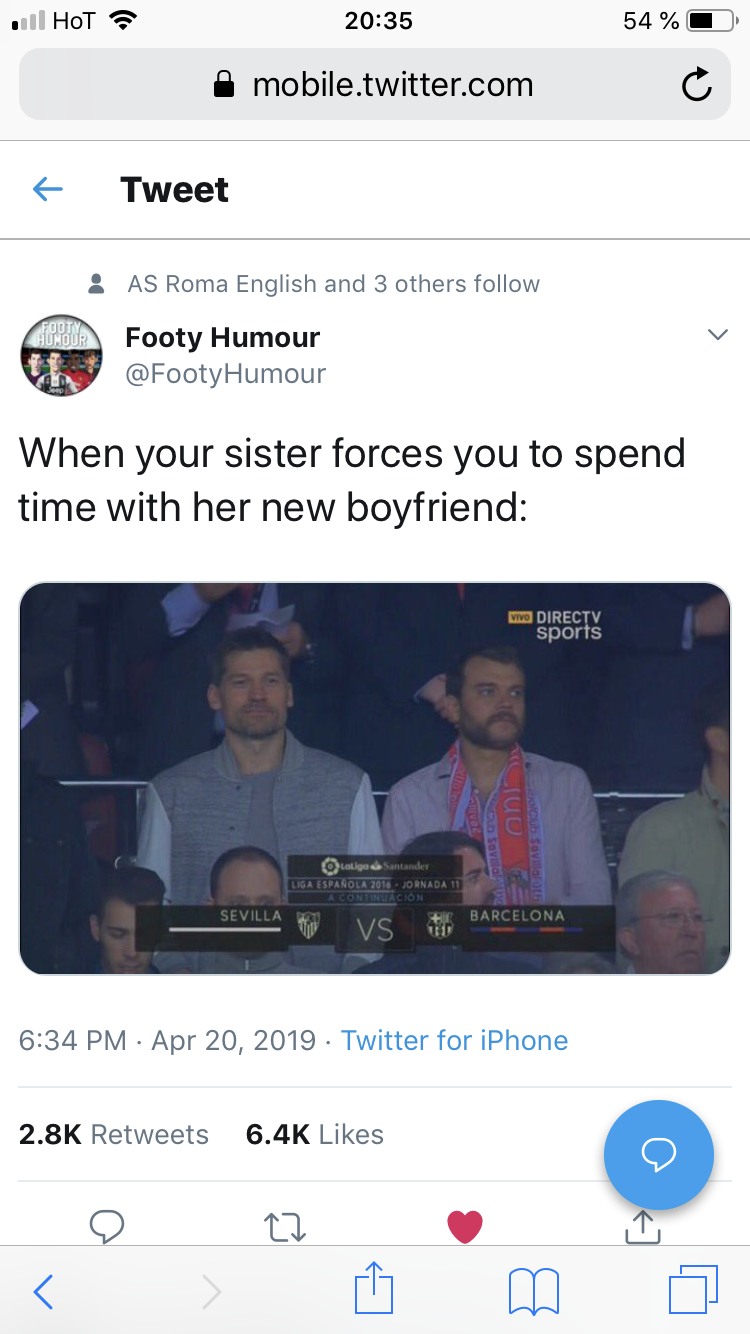This screenshot has width=750, height=1334.
Task: Open Safari bookmarks book icon
Action: coord(534,1292)
